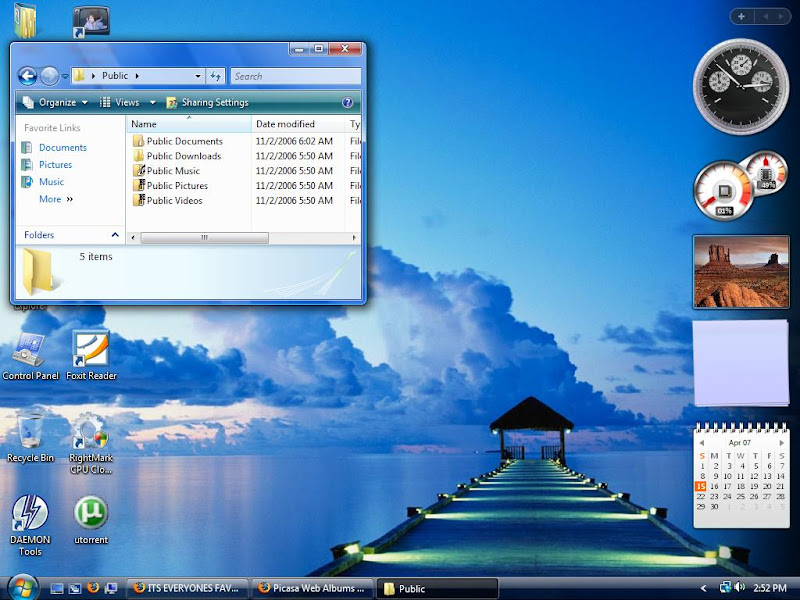Select the Recycle Bin icon
The height and width of the screenshot is (600, 800).
point(30,430)
